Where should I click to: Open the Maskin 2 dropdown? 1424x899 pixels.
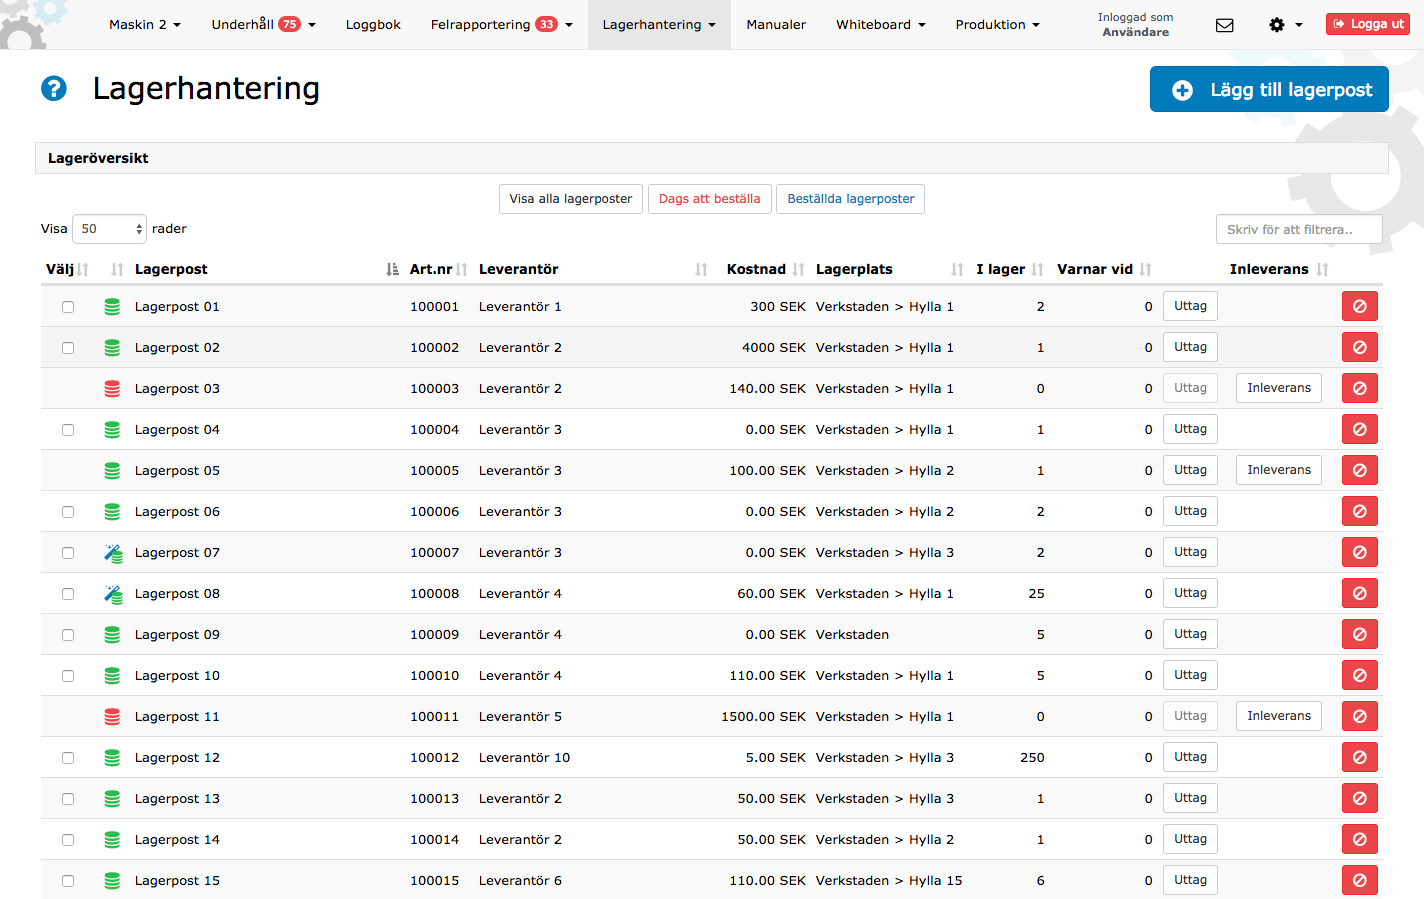(x=145, y=25)
